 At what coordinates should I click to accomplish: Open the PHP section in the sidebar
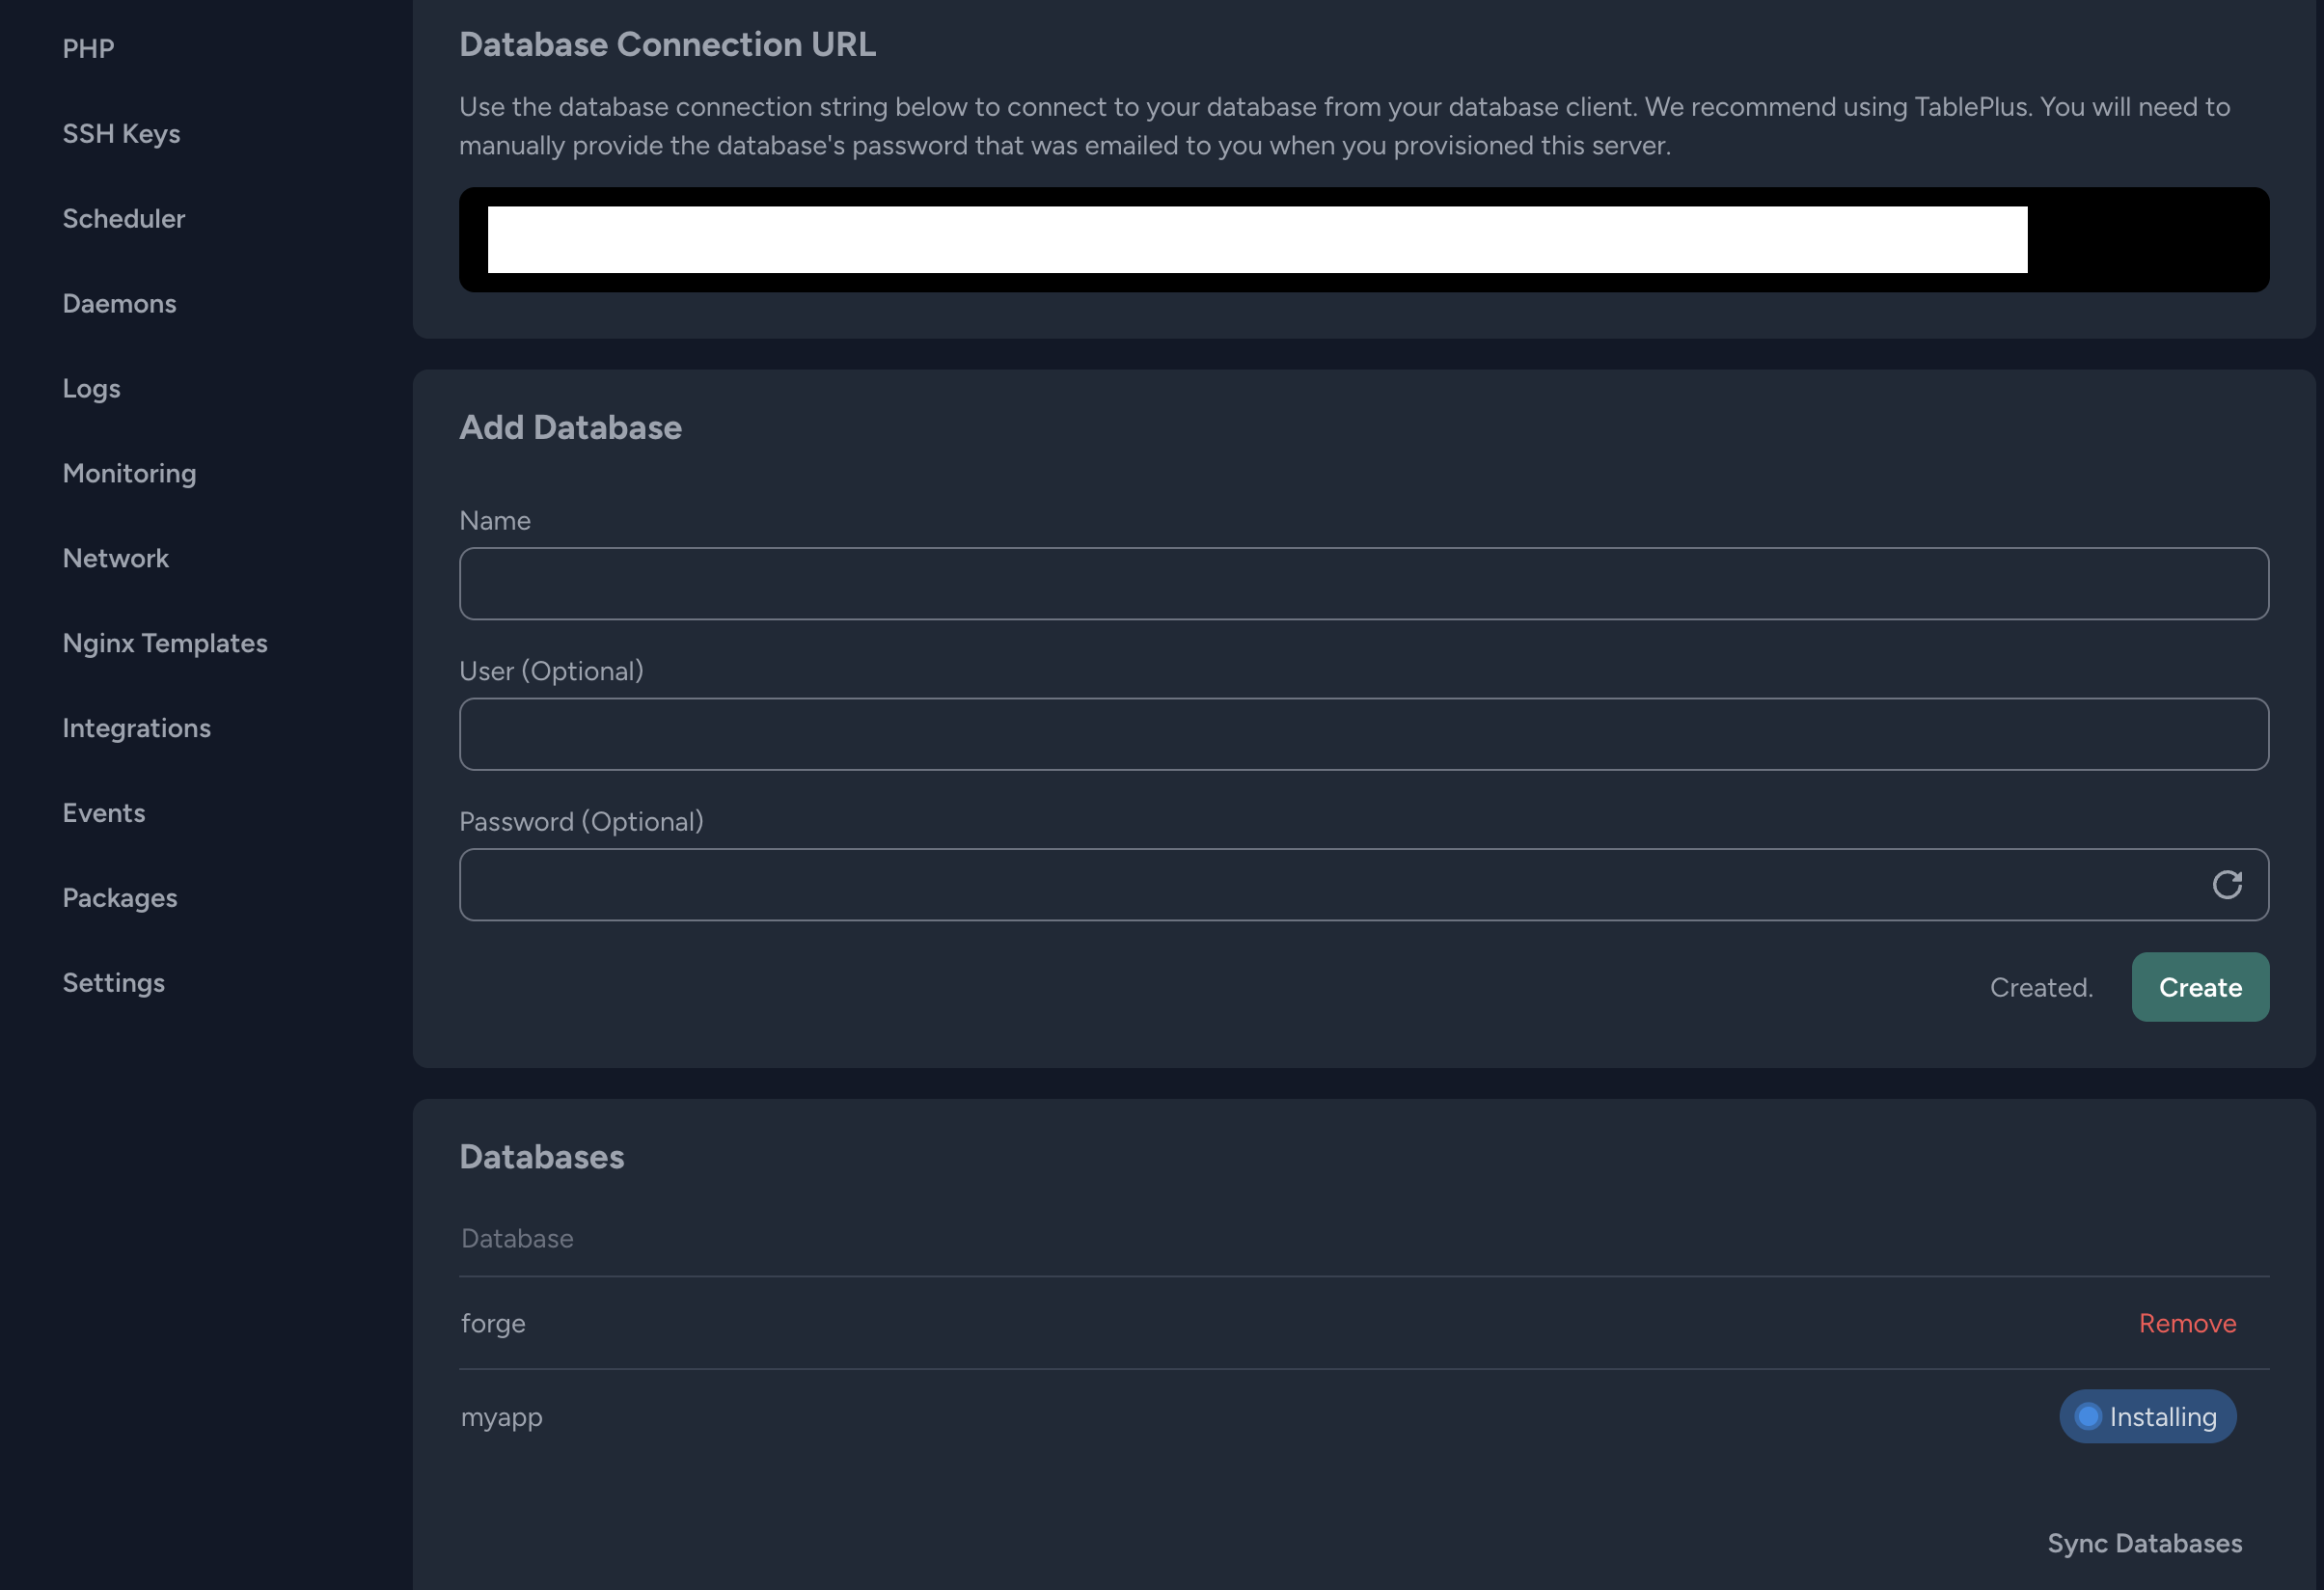coord(88,47)
